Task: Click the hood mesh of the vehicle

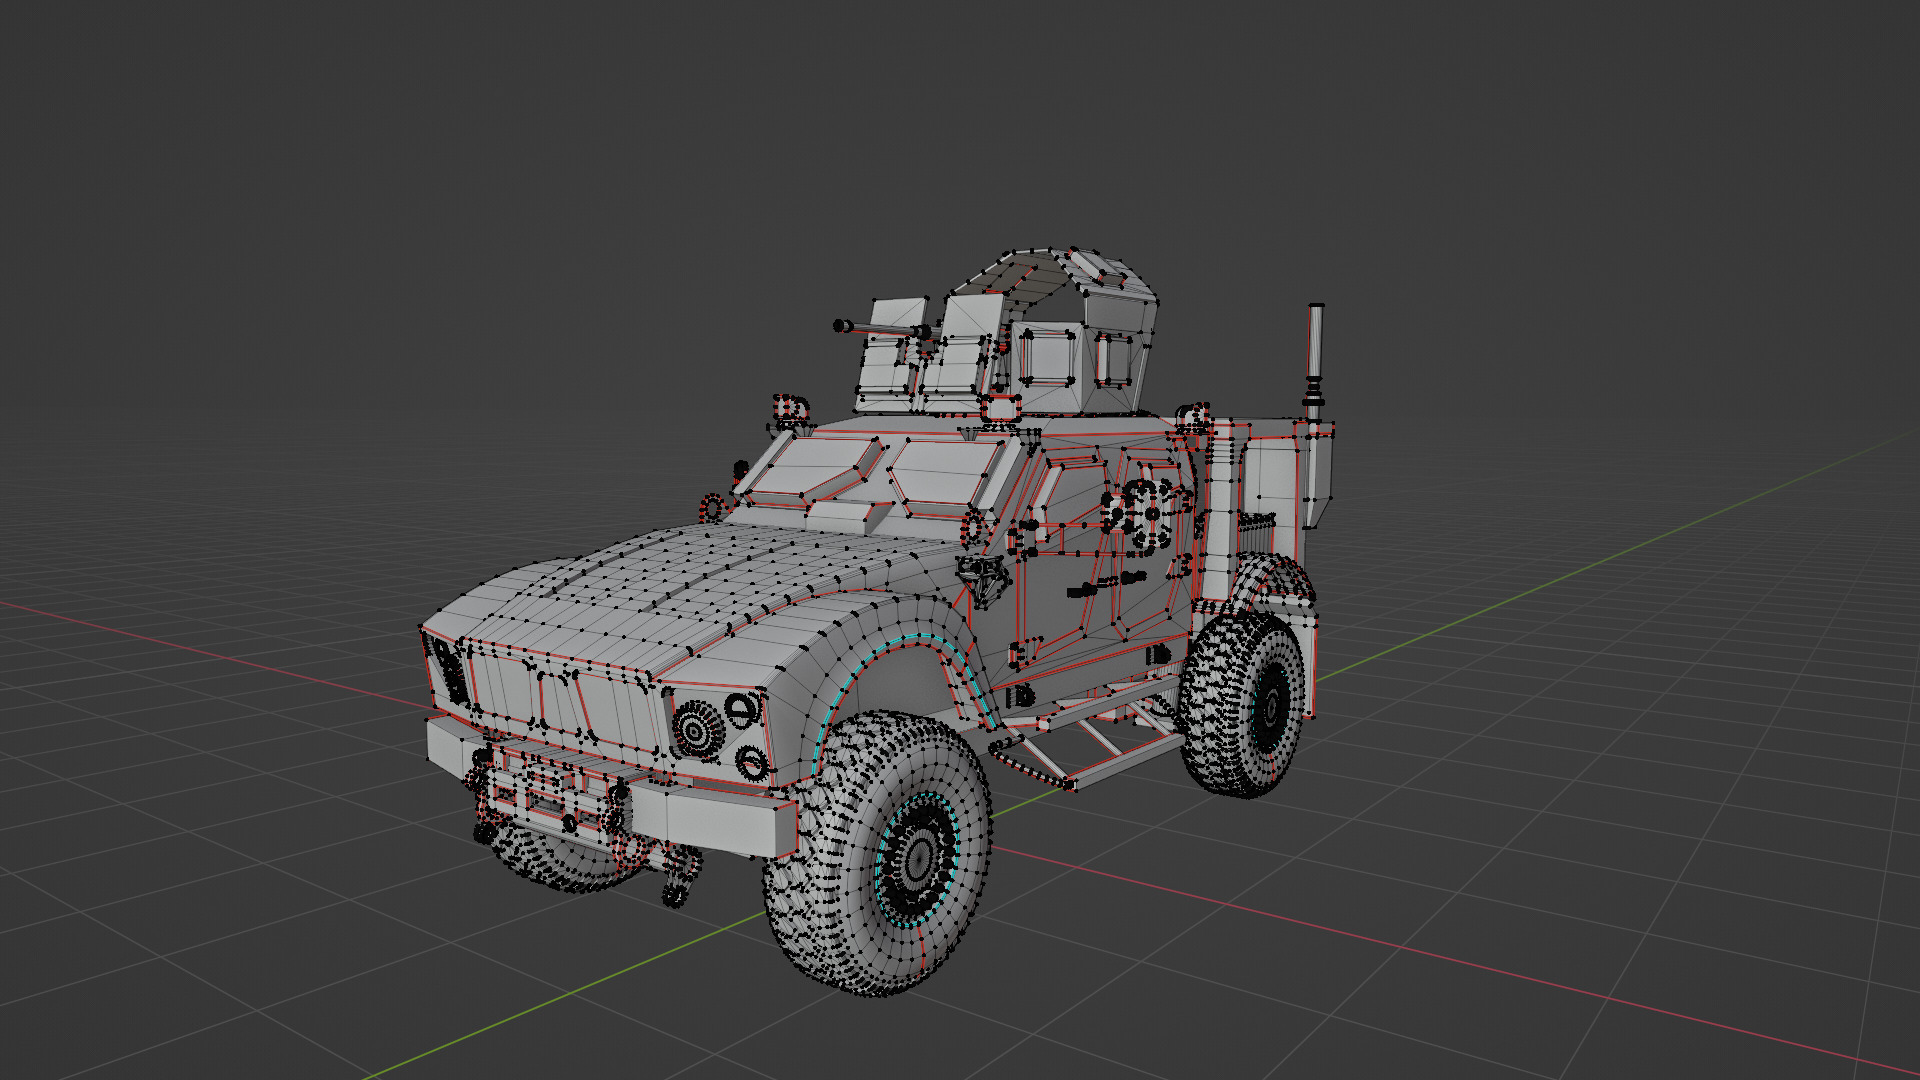Action: click(x=690, y=592)
